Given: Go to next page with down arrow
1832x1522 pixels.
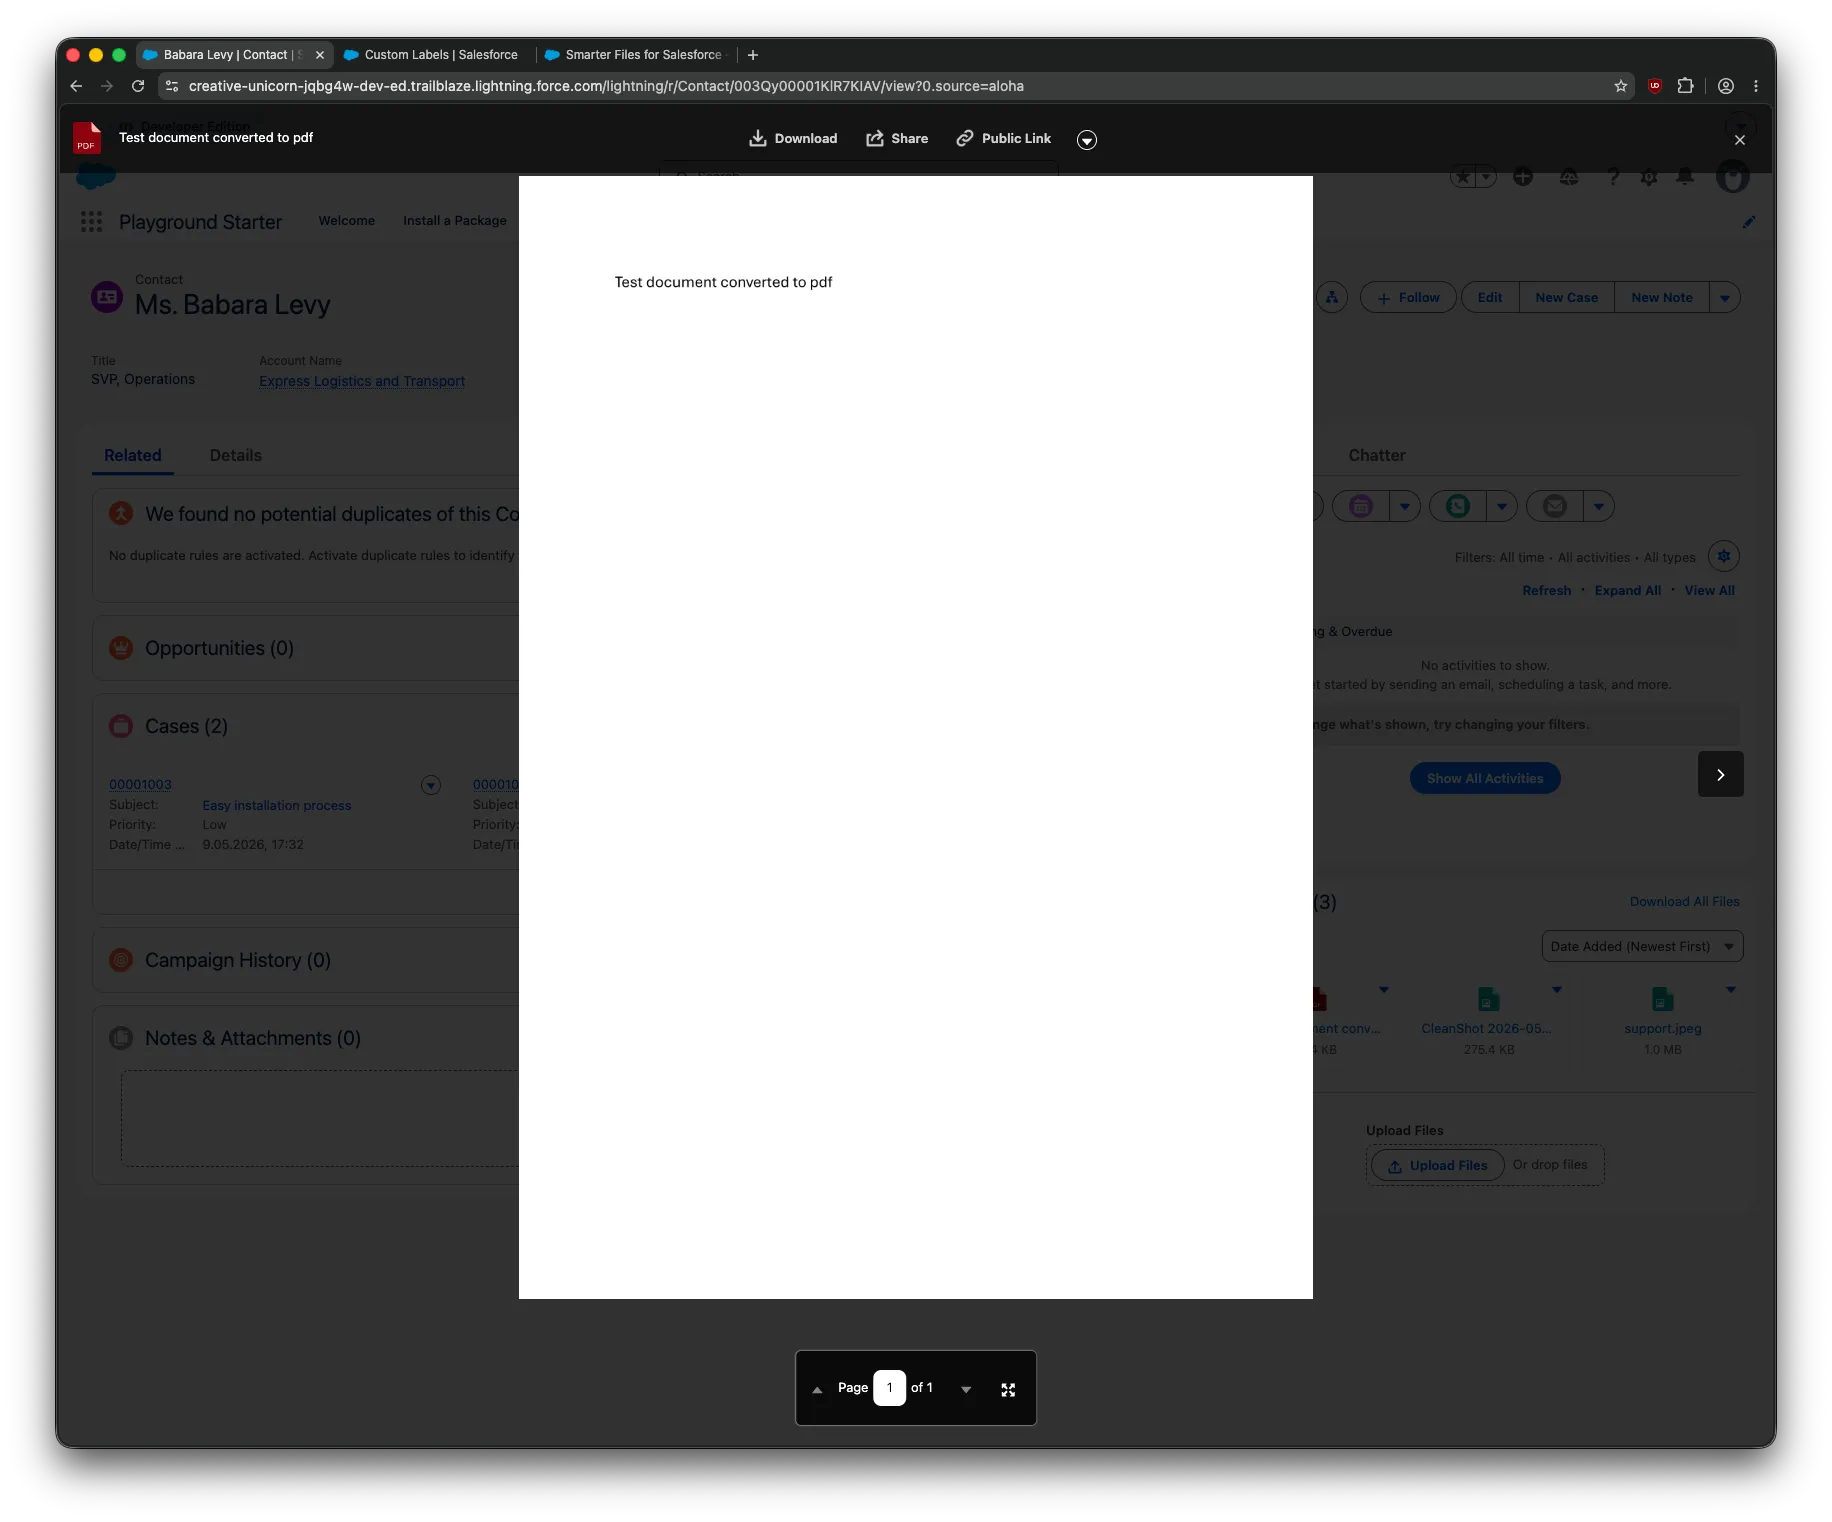Looking at the screenshot, I should tap(966, 1389).
